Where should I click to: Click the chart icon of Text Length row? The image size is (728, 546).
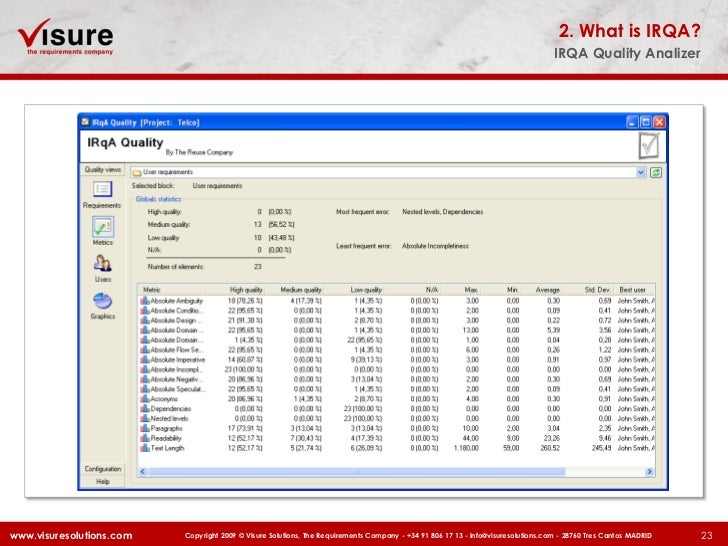(145, 448)
